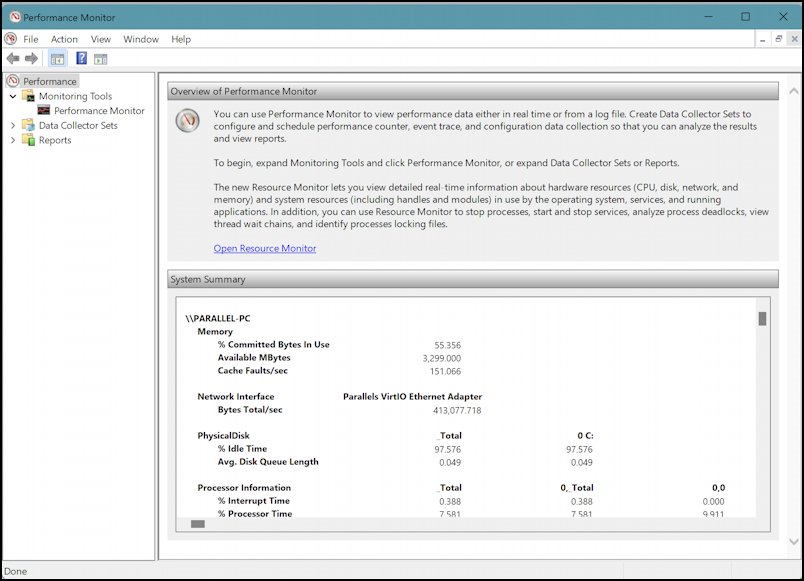Select Performance root in the tree
804x581 pixels.
click(x=50, y=82)
